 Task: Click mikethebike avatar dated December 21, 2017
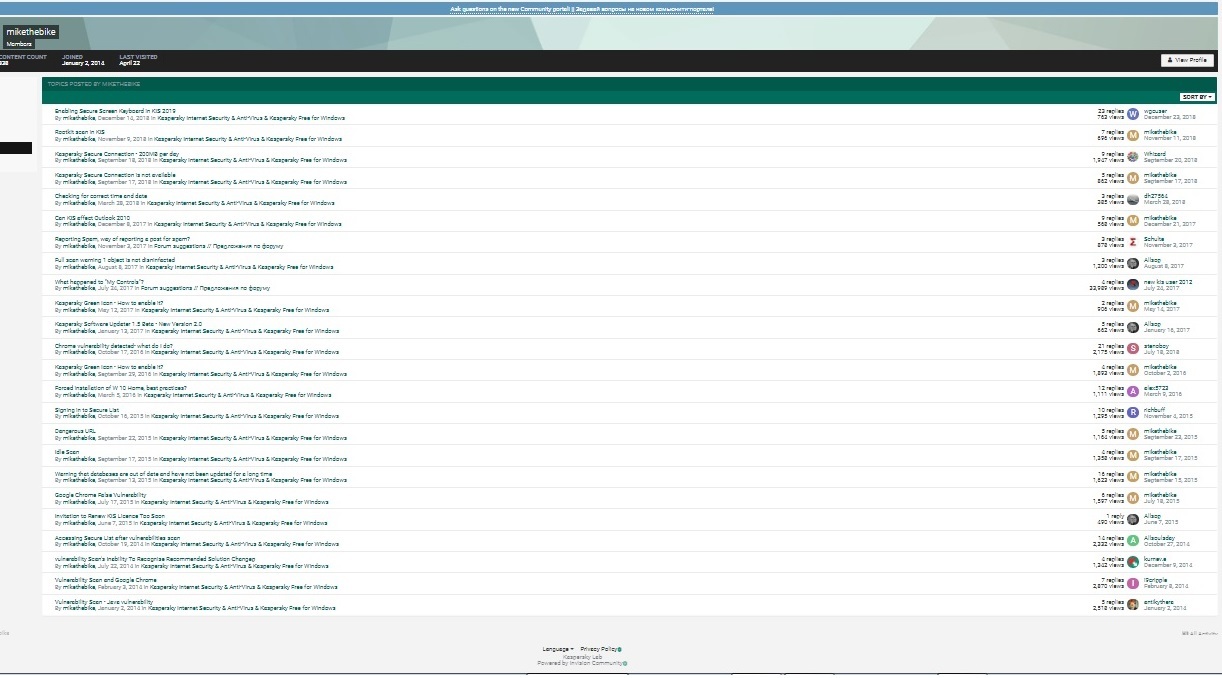coord(1133,221)
